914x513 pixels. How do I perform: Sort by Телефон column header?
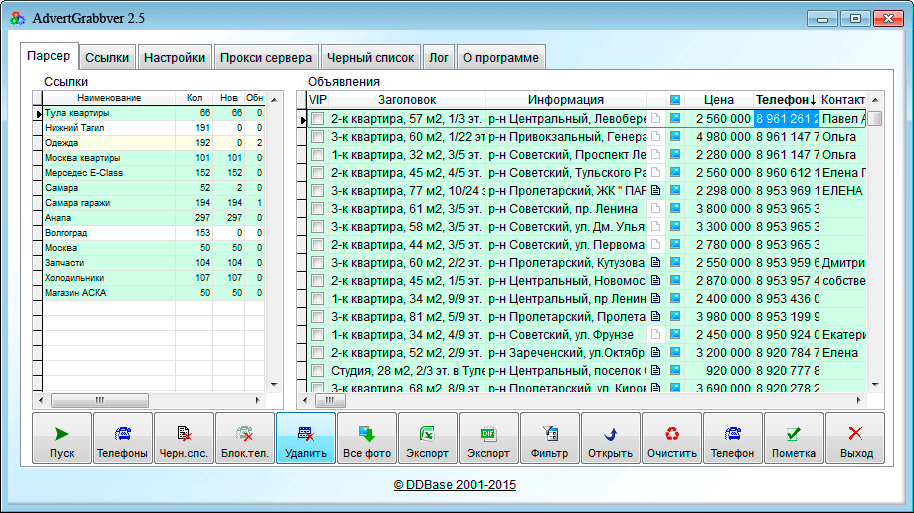point(786,100)
